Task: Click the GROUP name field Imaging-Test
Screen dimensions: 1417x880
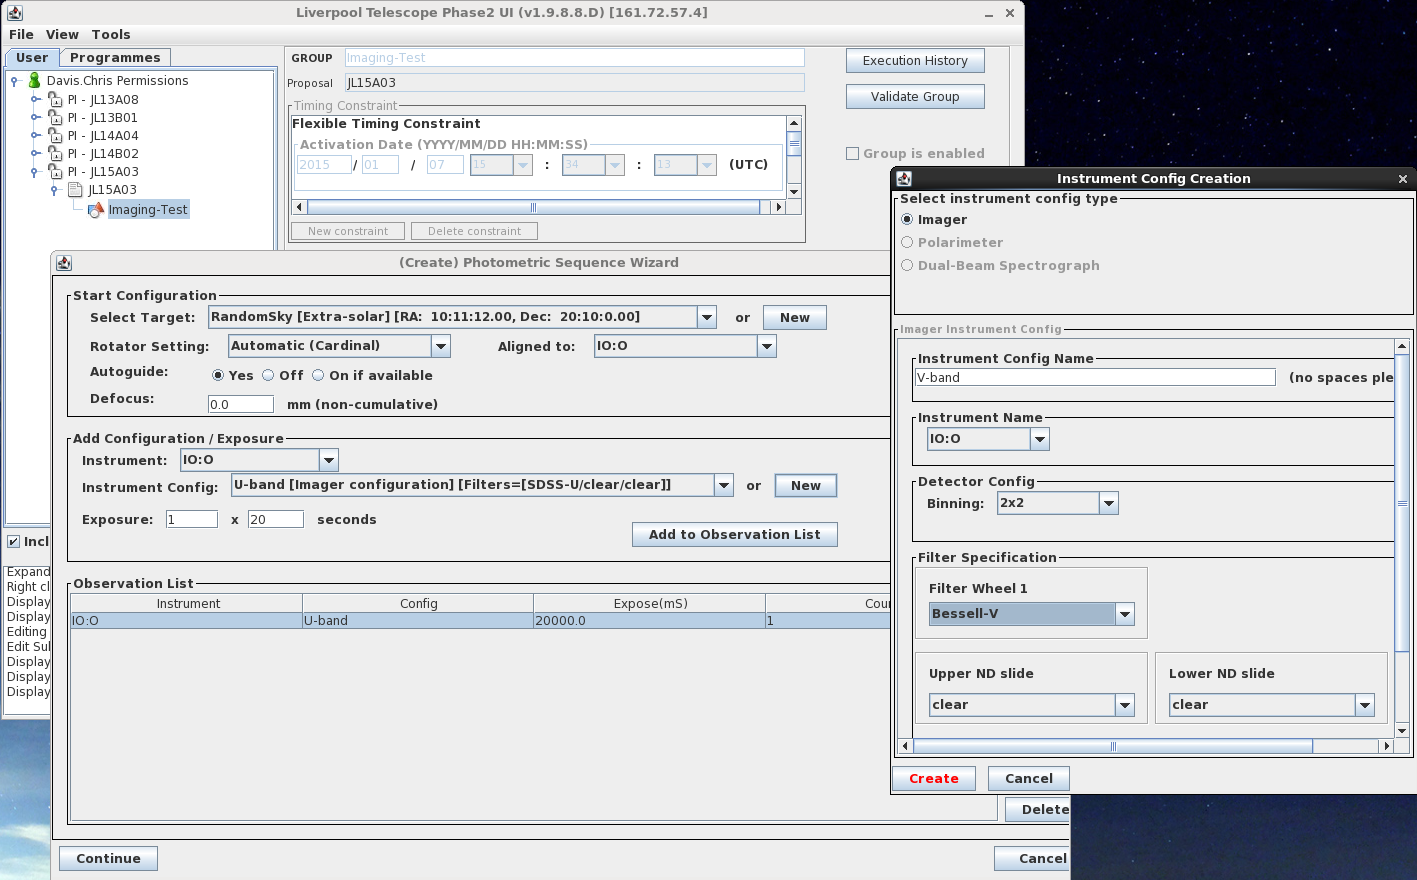Action: tap(575, 58)
